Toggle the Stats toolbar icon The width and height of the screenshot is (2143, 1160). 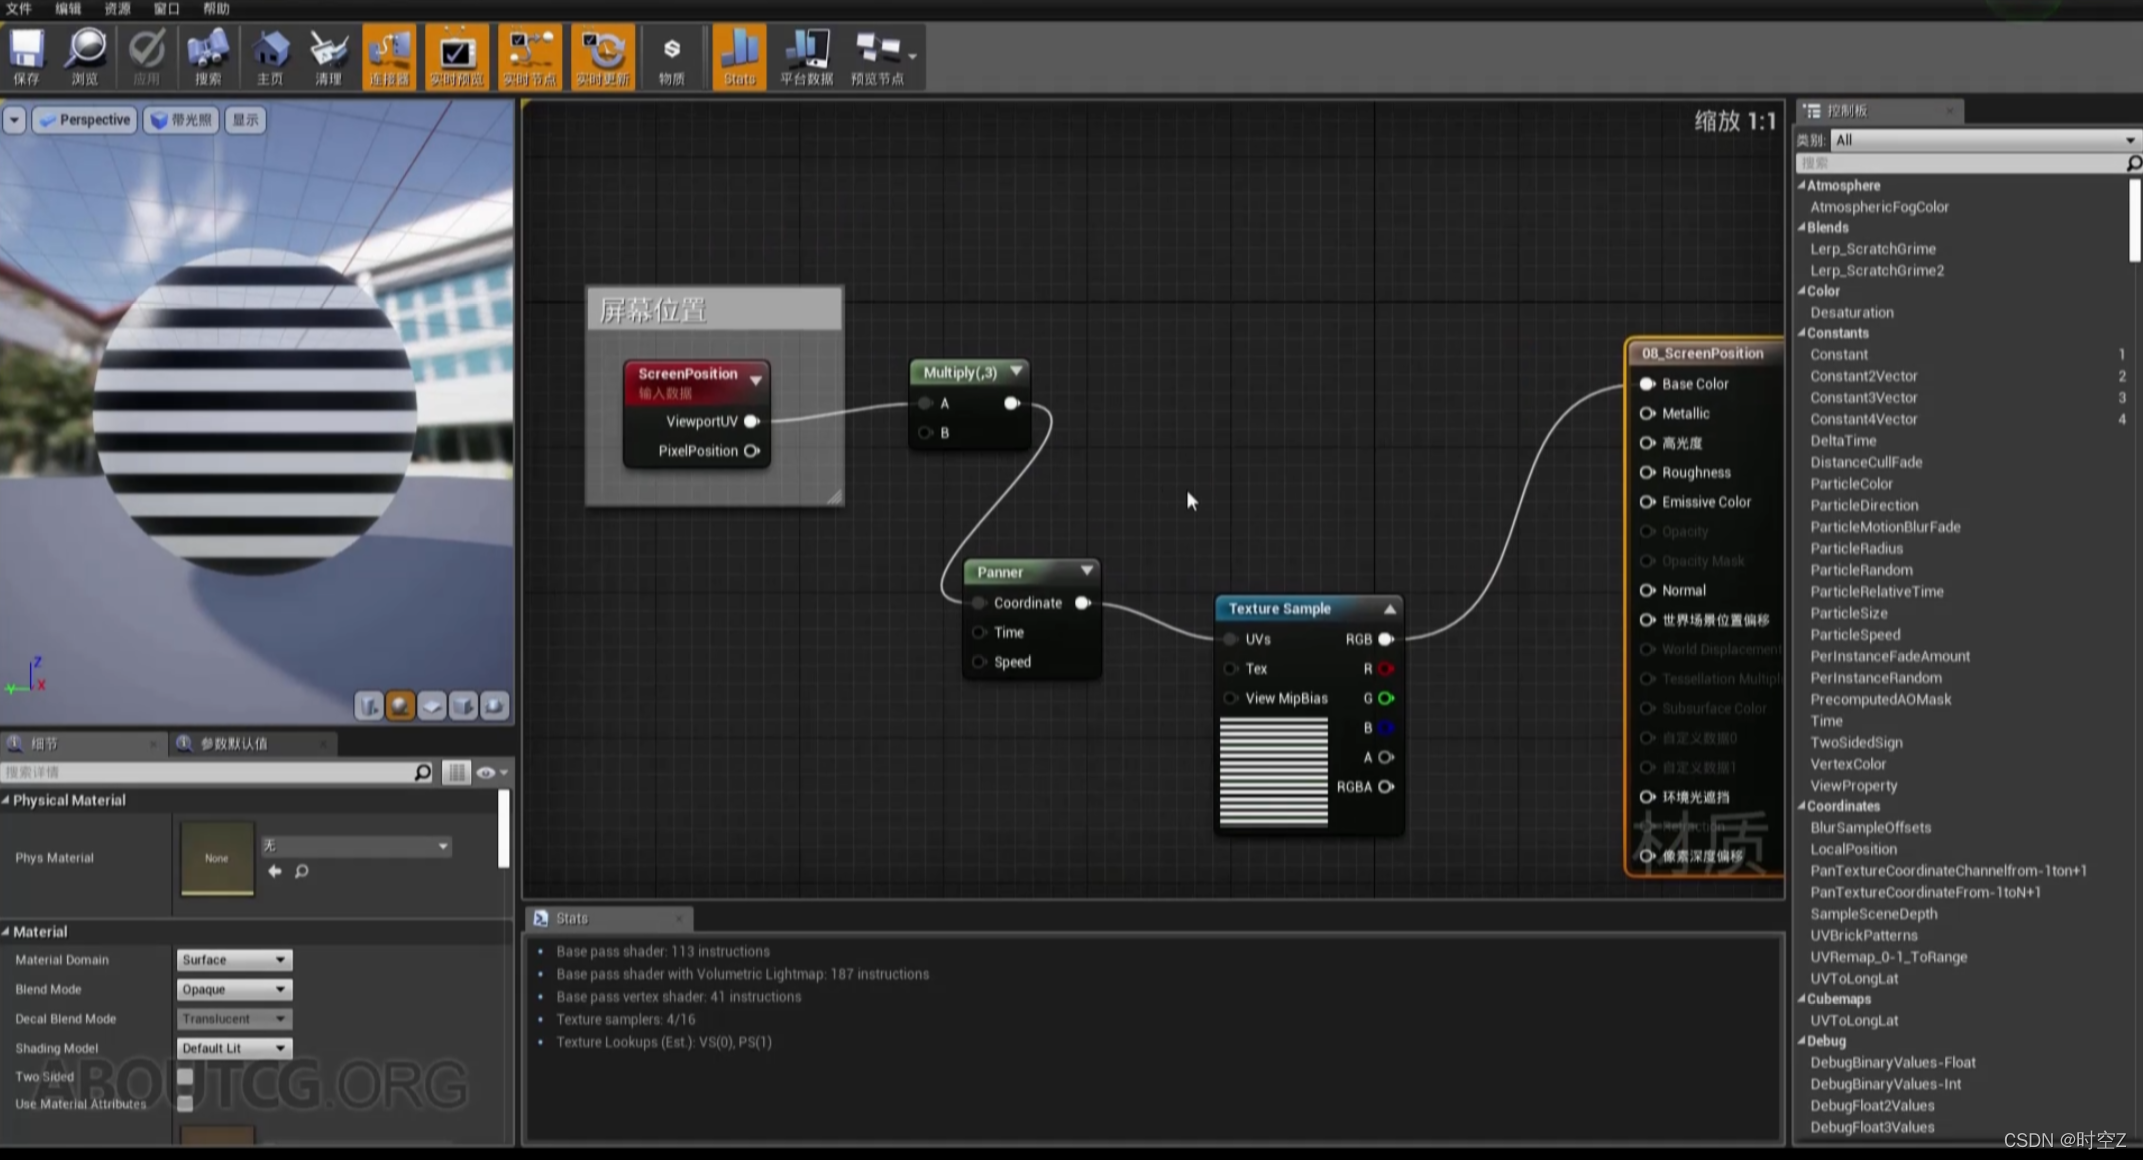click(x=739, y=56)
